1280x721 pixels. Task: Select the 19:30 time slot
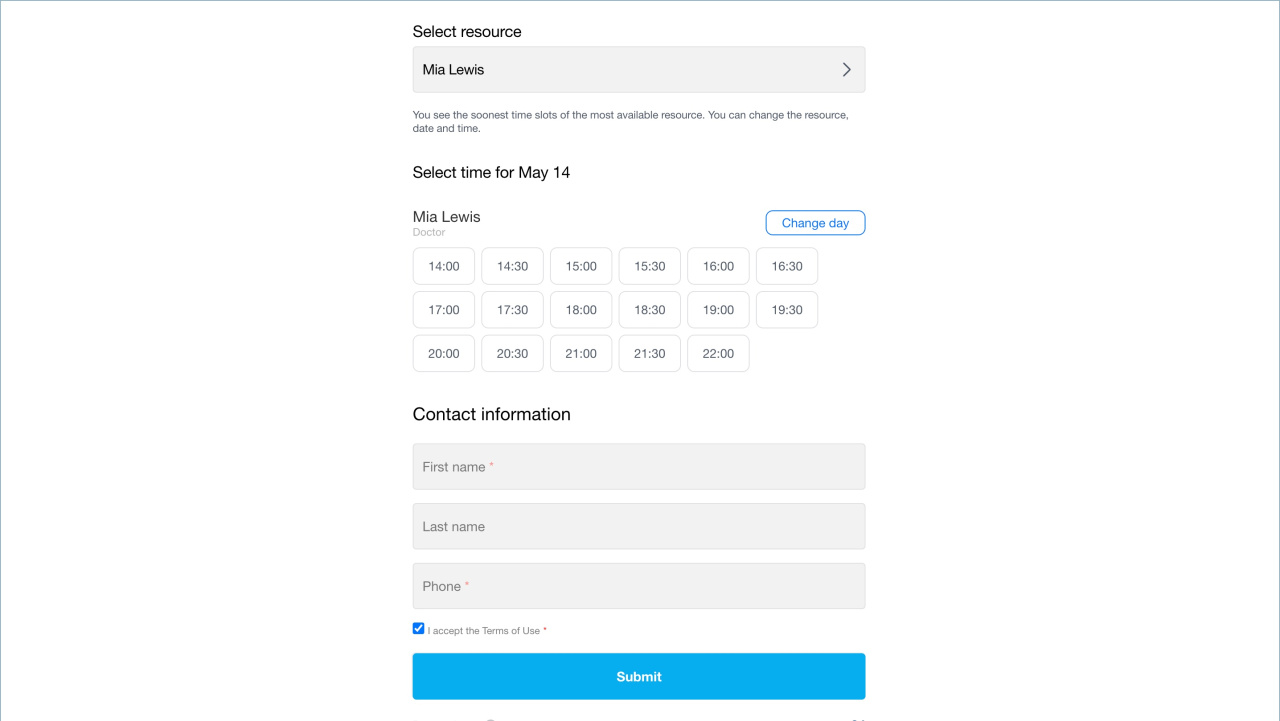click(787, 310)
